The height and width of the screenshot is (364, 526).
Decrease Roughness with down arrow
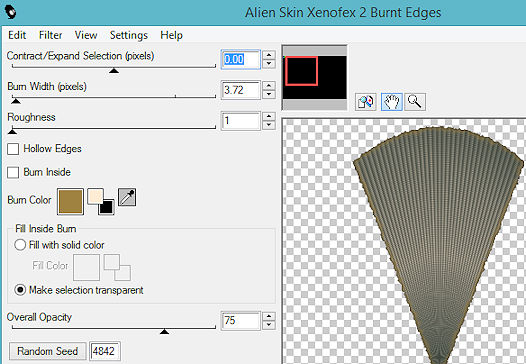click(x=268, y=125)
